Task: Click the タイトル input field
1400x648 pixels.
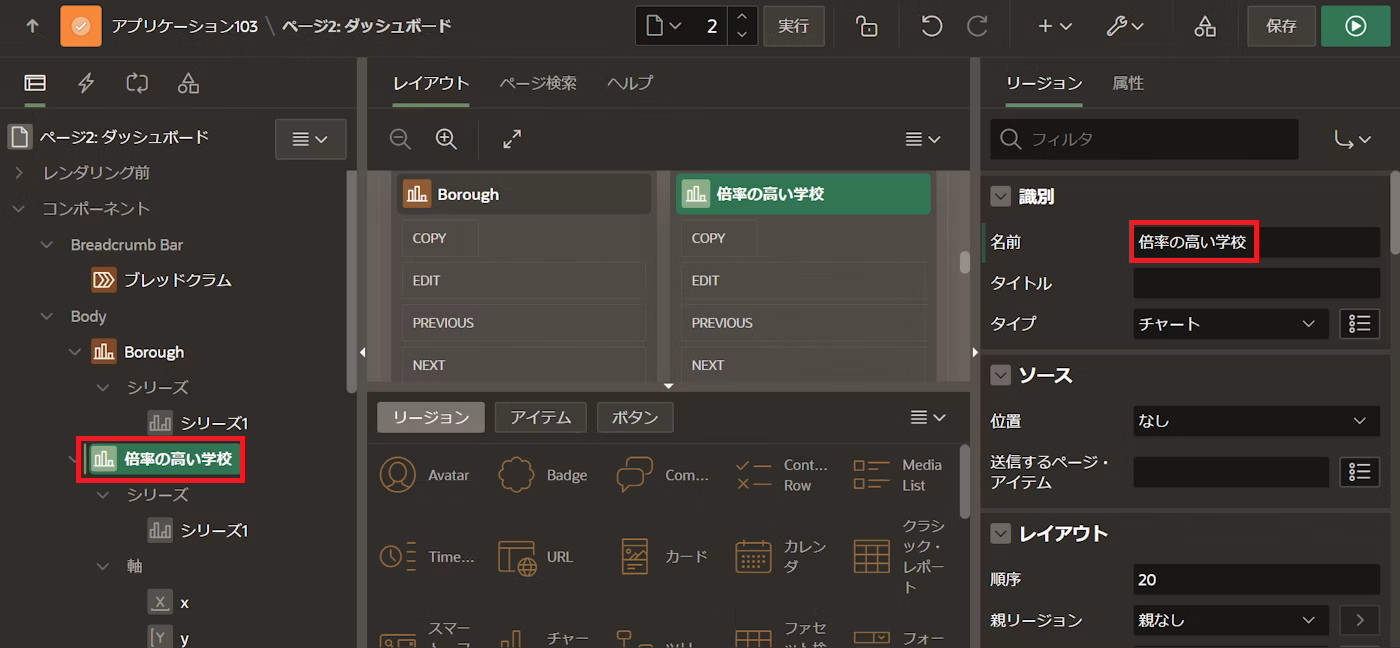Action: click(x=1256, y=283)
